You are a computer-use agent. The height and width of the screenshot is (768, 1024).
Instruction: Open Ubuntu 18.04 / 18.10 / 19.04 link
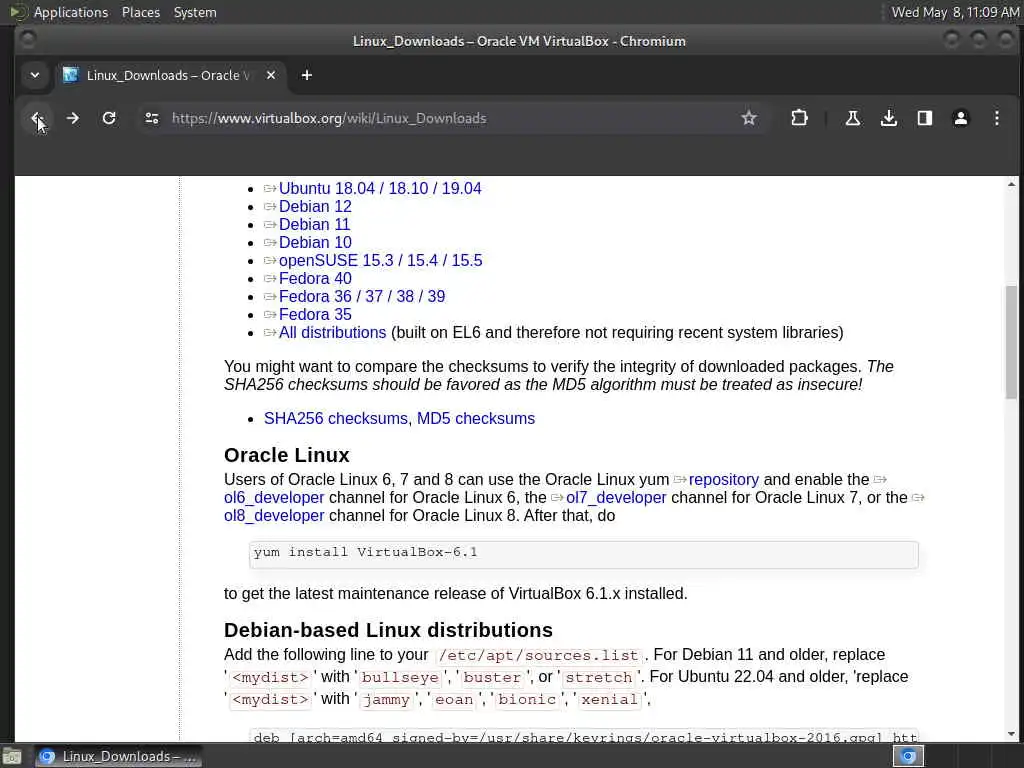(379, 189)
